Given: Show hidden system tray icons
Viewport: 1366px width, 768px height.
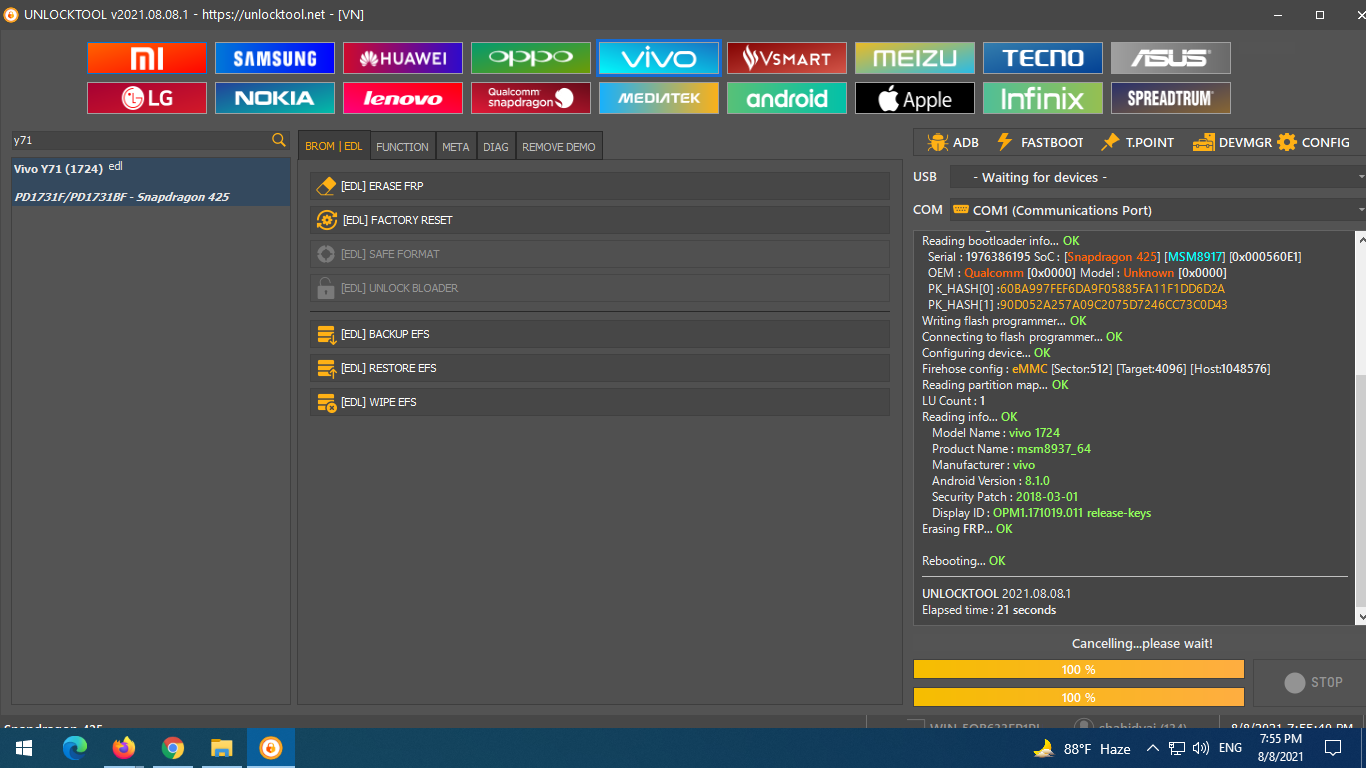Looking at the screenshot, I should click(x=1153, y=748).
